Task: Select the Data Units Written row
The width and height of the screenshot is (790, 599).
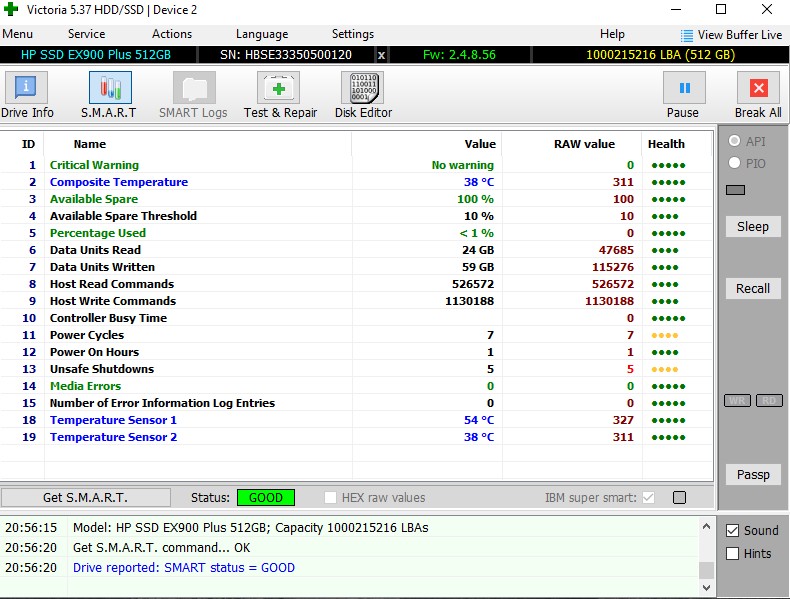Action: (357, 267)
